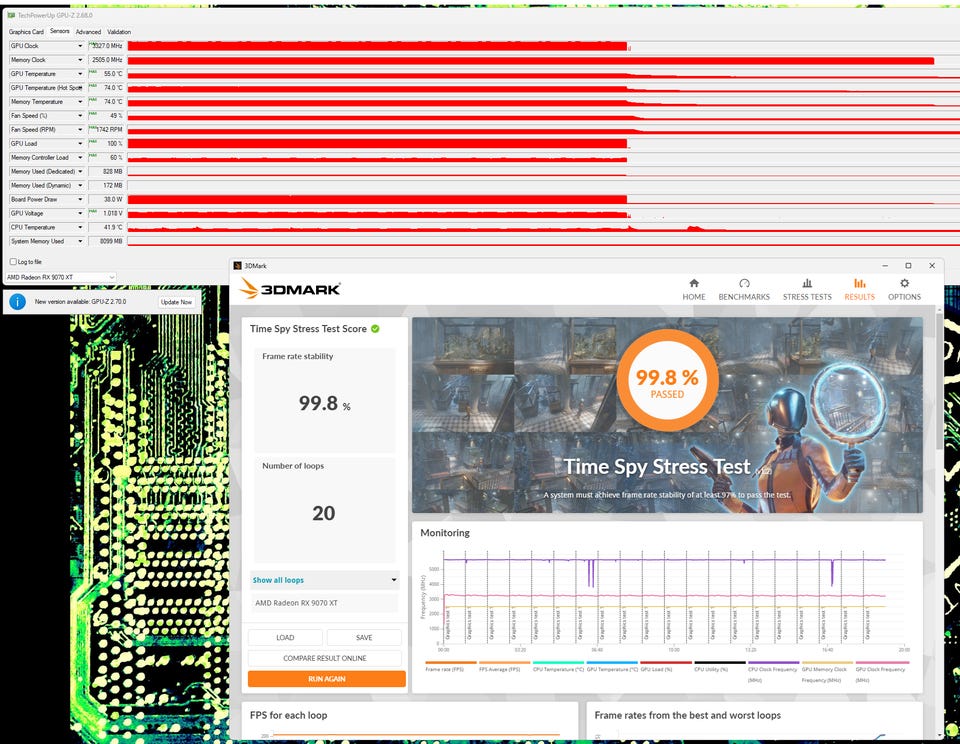Click the 1742 RPM fan speed value

106,130
